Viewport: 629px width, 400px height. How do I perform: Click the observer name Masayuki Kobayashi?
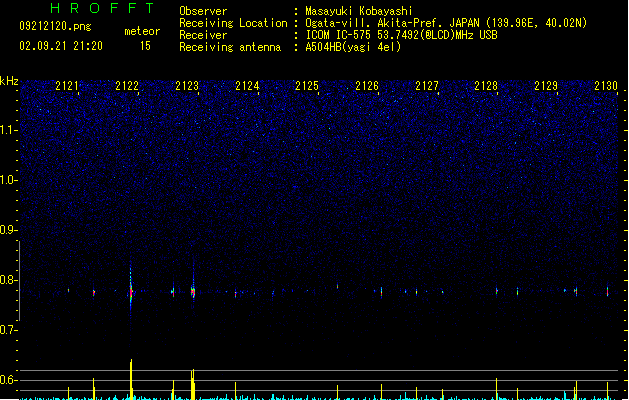click(x=359, y=11)
